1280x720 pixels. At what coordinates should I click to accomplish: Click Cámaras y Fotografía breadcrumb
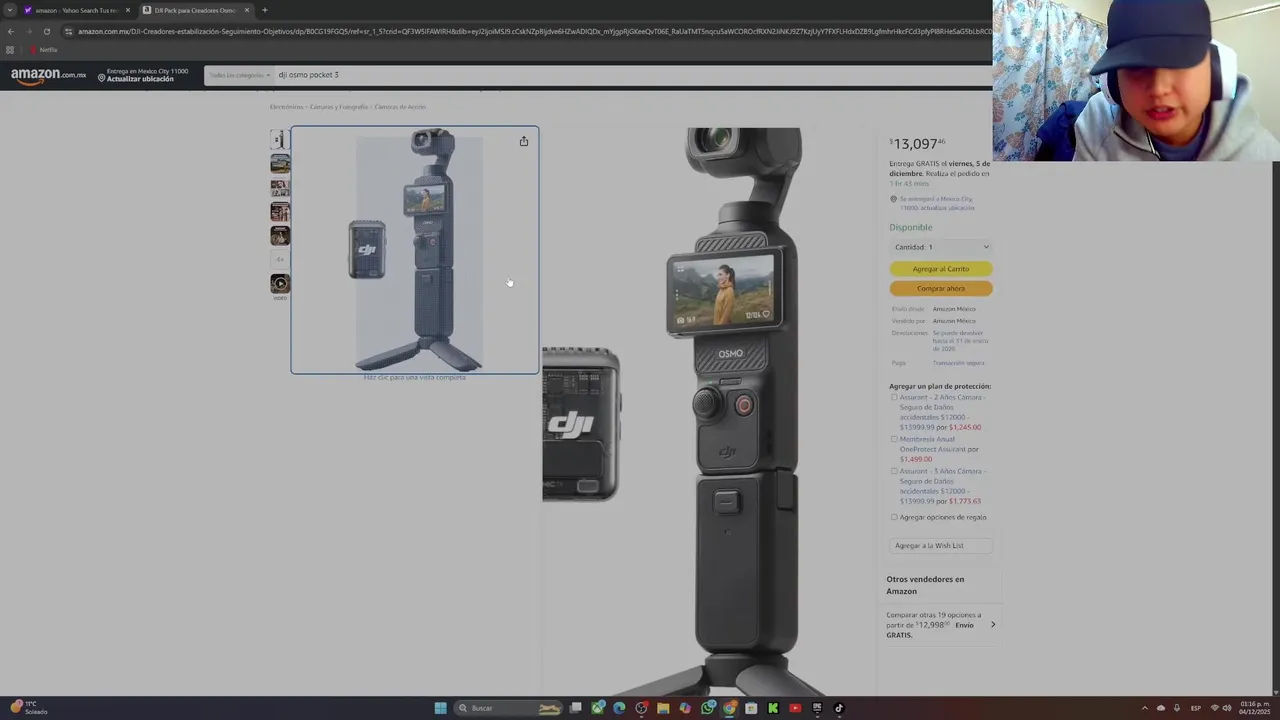(339, 107)
